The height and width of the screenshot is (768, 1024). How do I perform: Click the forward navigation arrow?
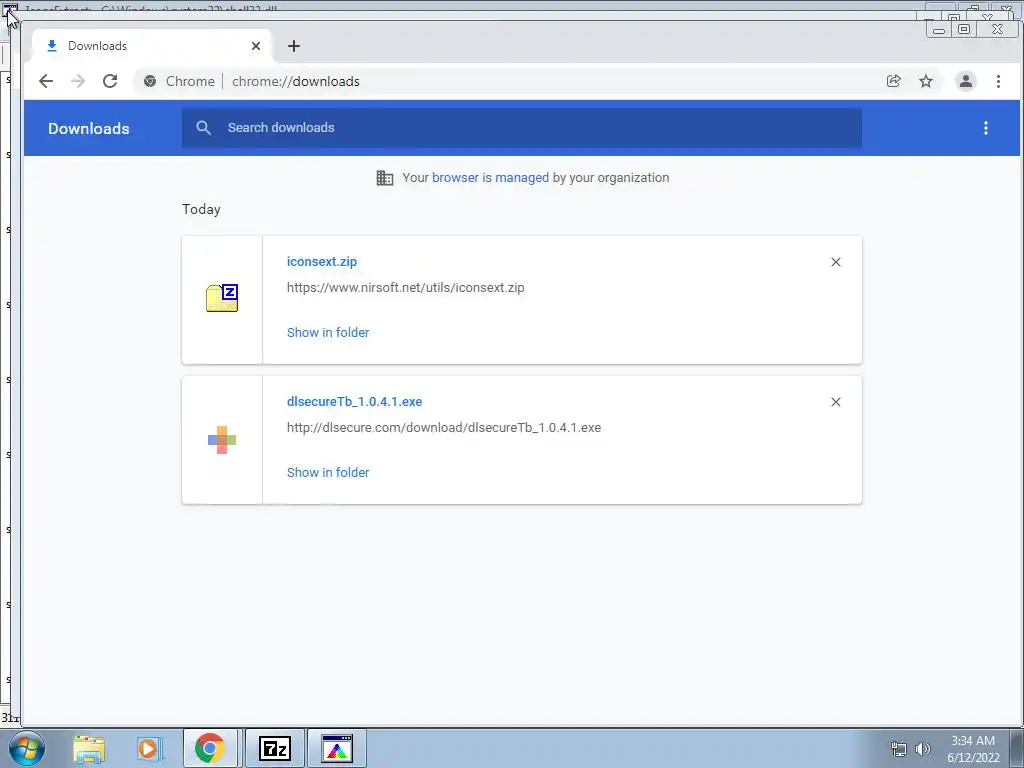click(x=78, y=81)
